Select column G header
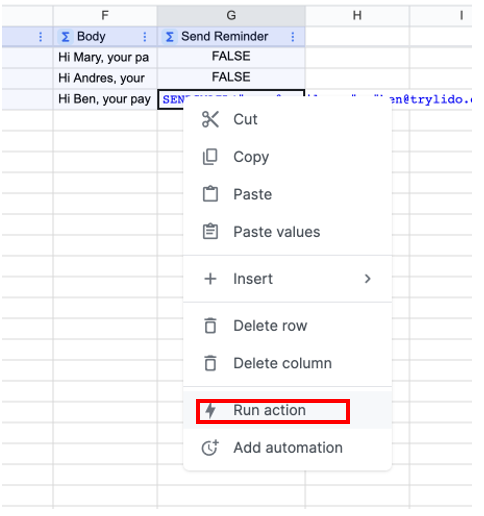The height and width of the screenshot is (516, 484). coord(231,15)
